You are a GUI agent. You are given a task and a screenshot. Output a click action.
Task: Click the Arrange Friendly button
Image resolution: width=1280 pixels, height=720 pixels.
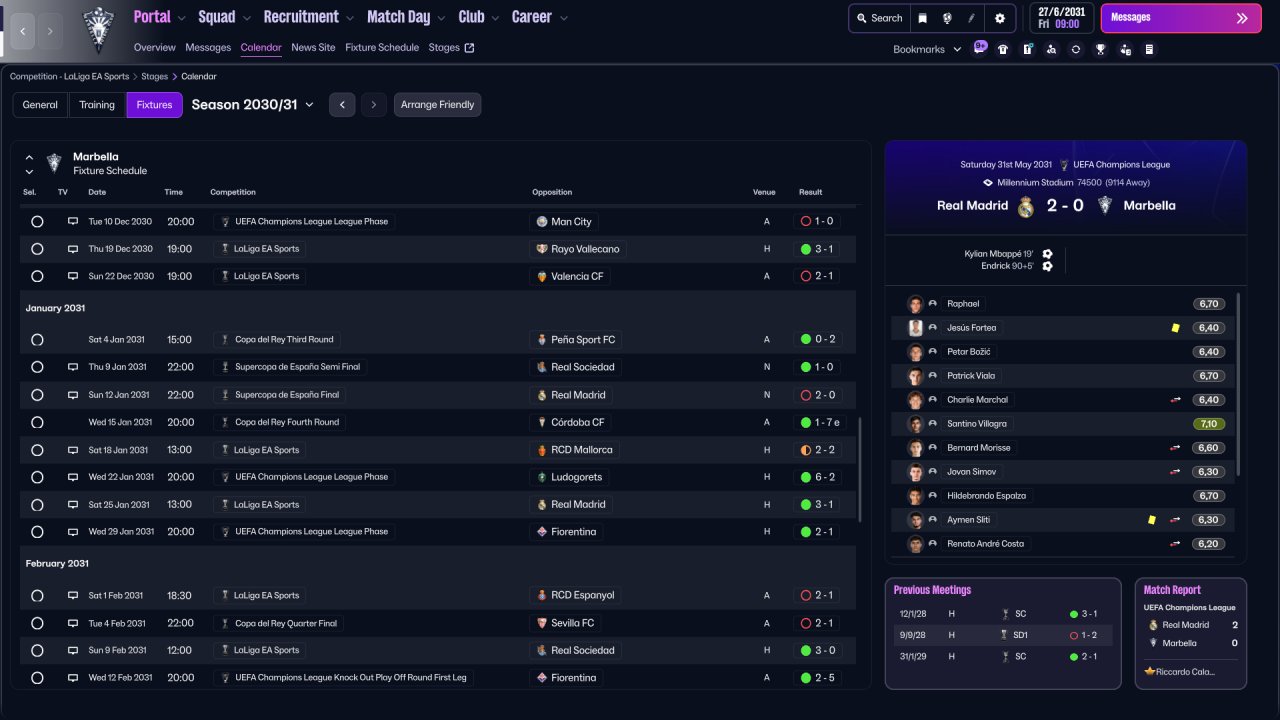click(437, 105)
